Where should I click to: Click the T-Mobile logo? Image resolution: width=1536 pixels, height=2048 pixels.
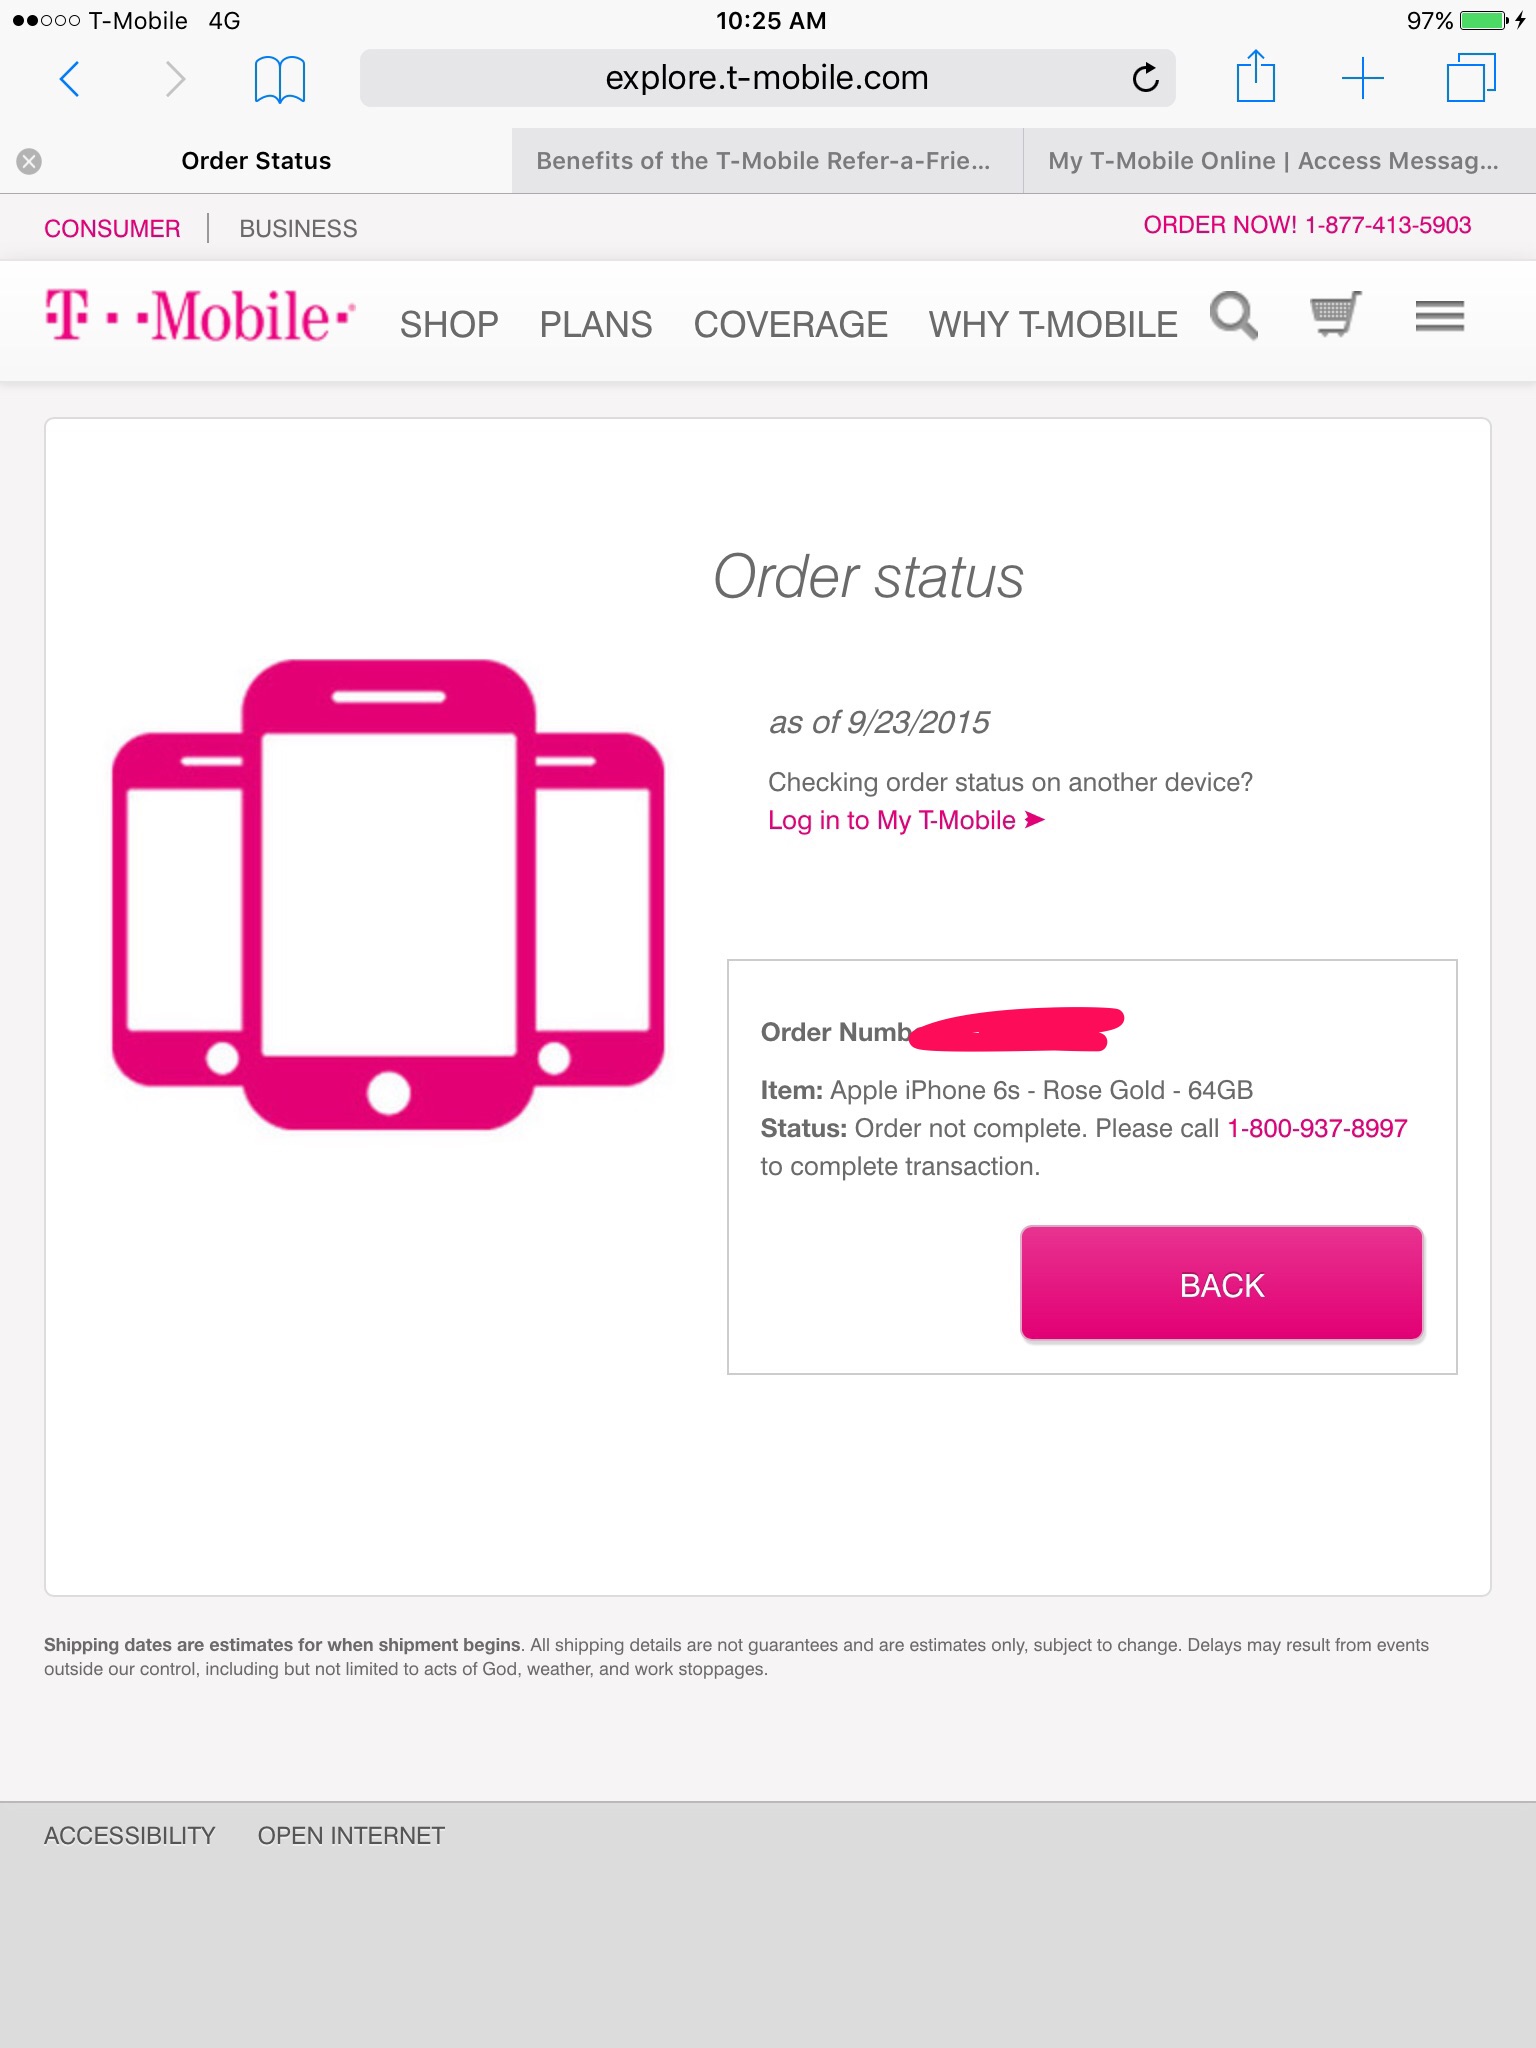[200, 315]
